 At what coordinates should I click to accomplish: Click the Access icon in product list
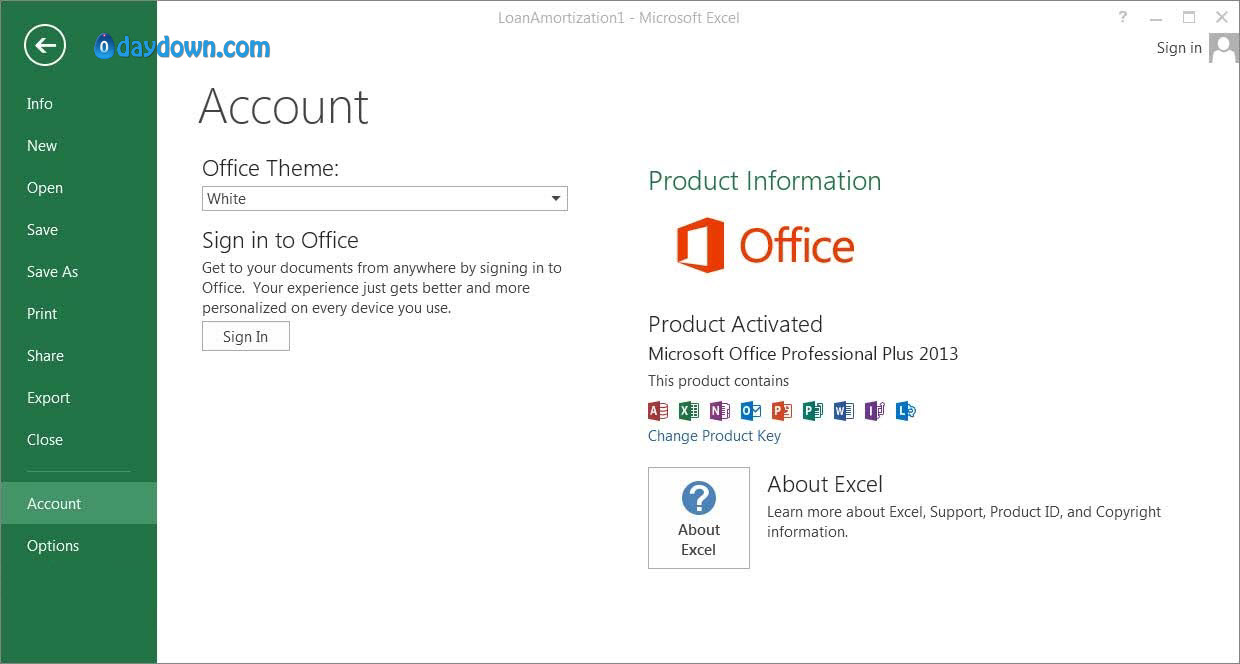click(x=658, y=411)
